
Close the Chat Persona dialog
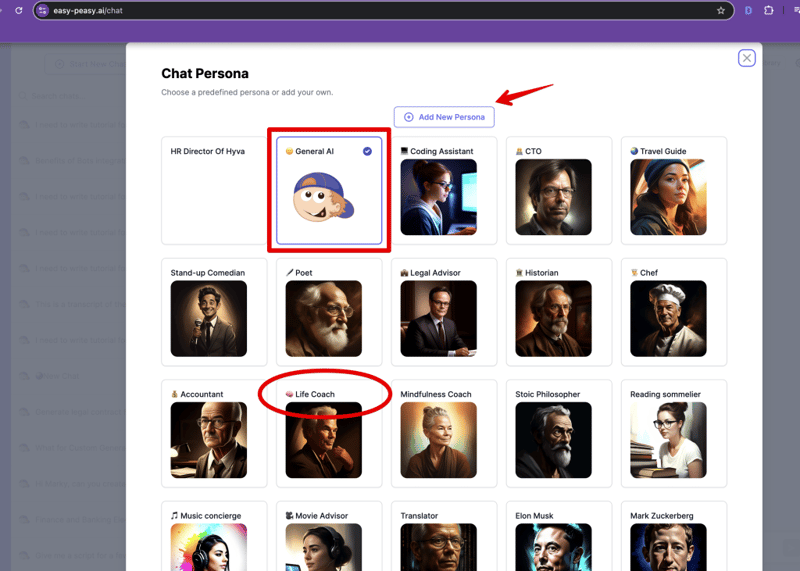click(747, 58)
